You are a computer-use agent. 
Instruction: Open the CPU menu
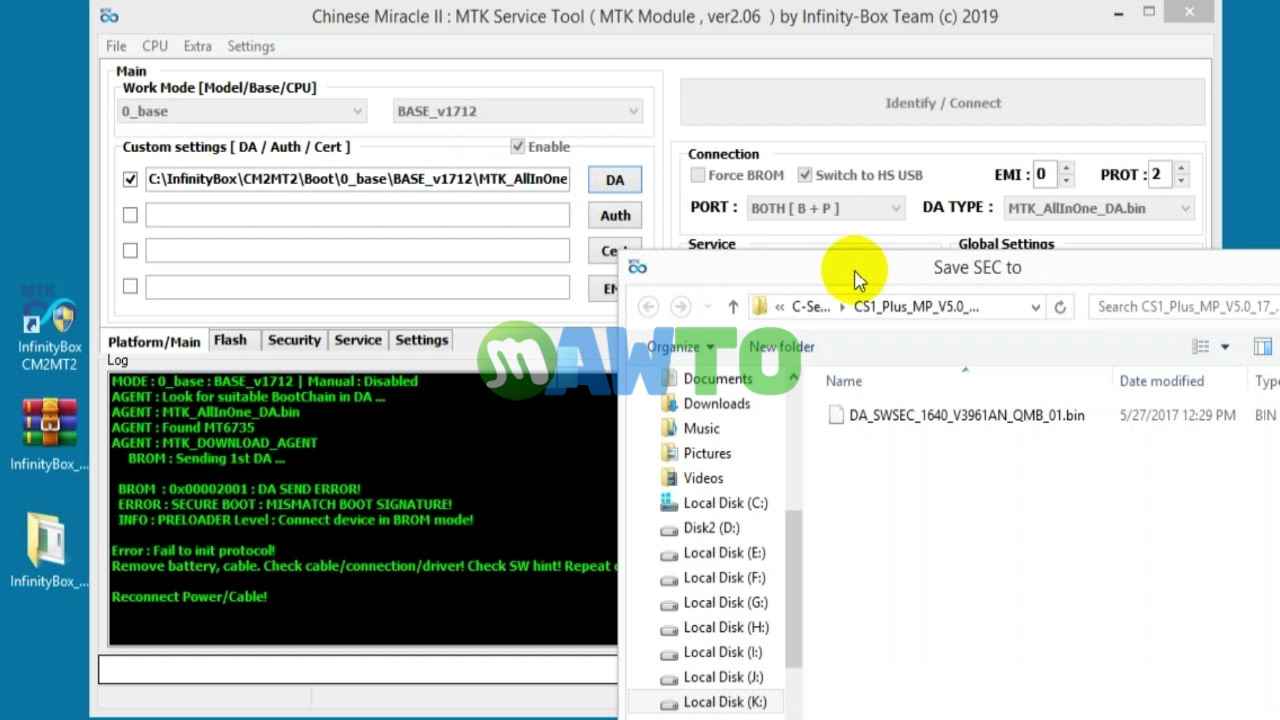pyautogui.click(x=155, y=46)
